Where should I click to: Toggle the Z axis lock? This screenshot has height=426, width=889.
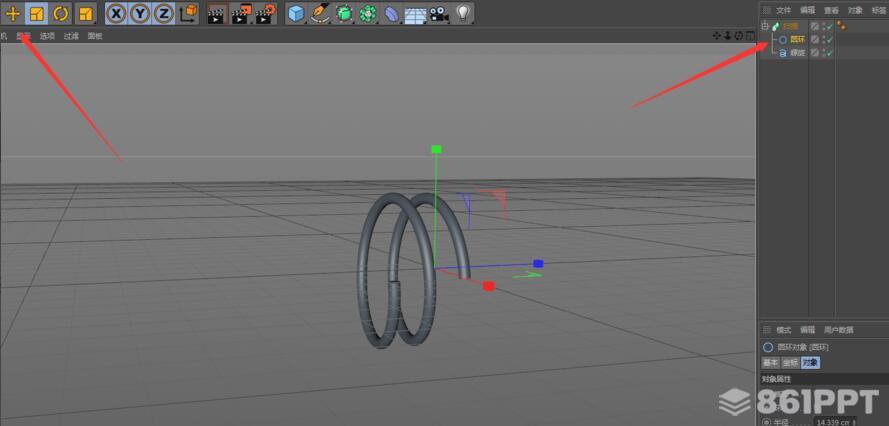click(163, 14)
